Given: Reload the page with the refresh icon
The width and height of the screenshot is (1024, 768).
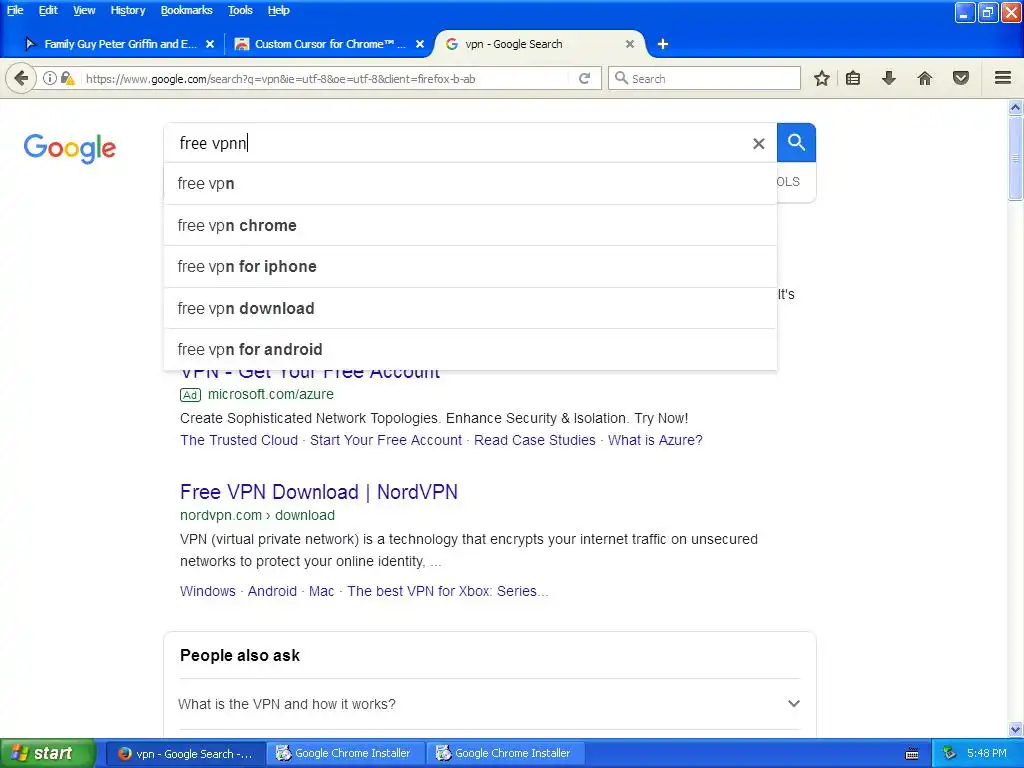Looking at the screenshot, I should 584,78.
